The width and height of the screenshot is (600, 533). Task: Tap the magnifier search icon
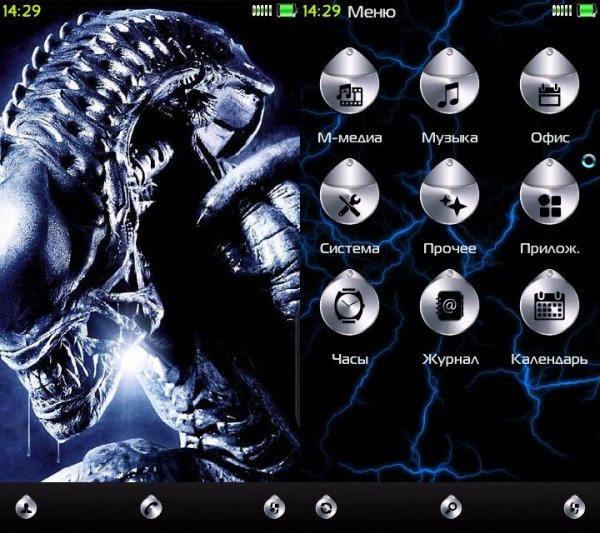click(451, 507)
